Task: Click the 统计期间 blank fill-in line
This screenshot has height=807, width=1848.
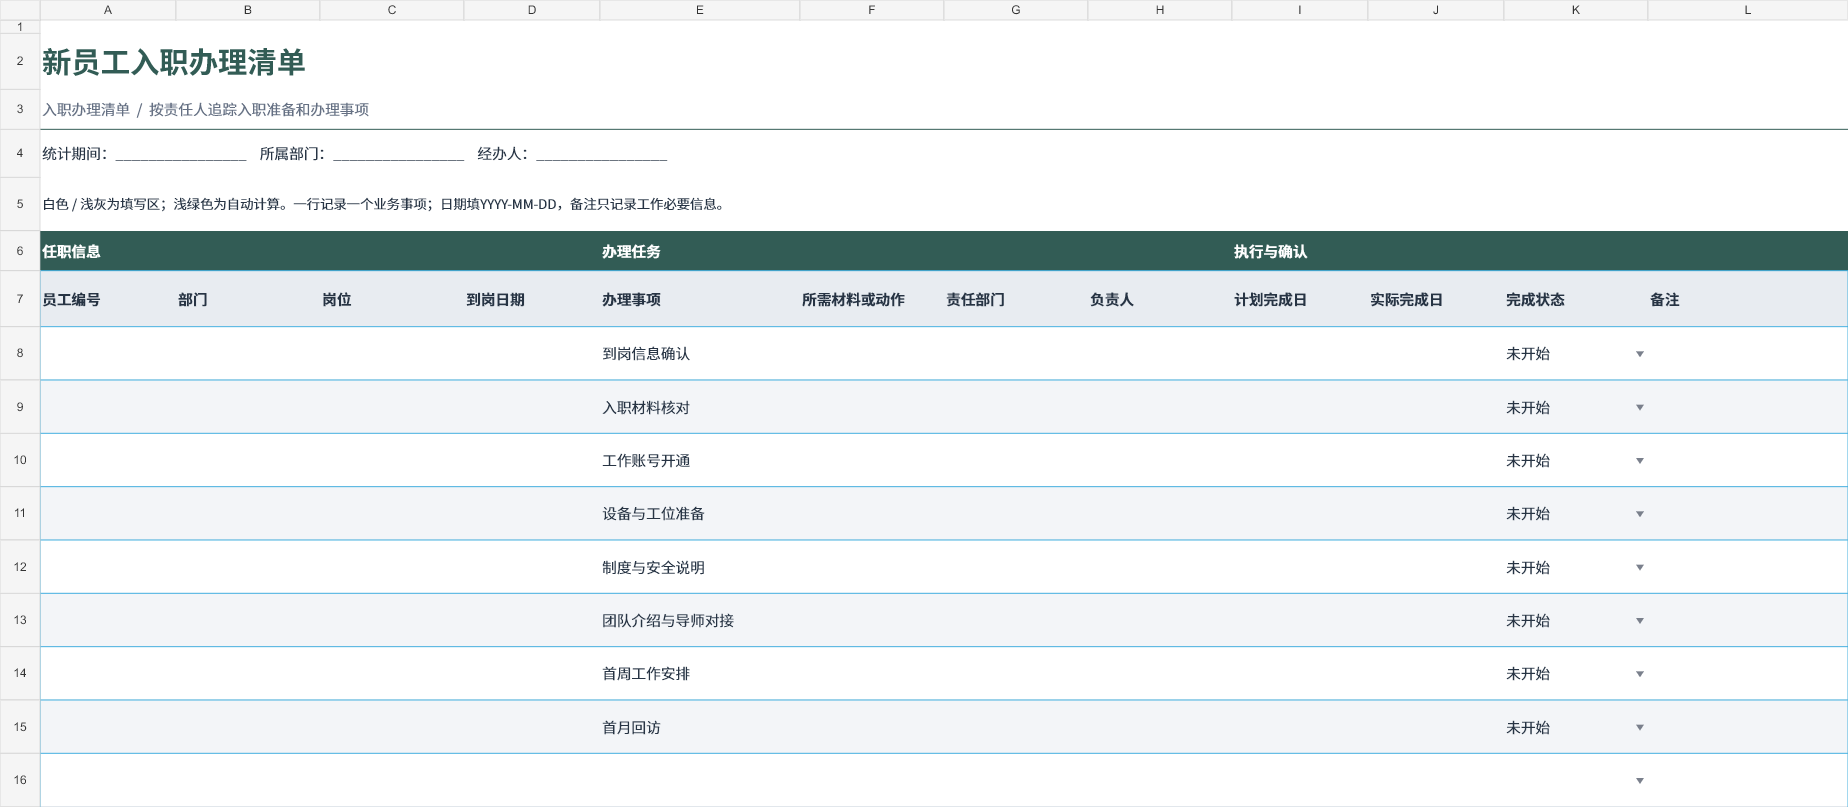Action: click(181, 155)
